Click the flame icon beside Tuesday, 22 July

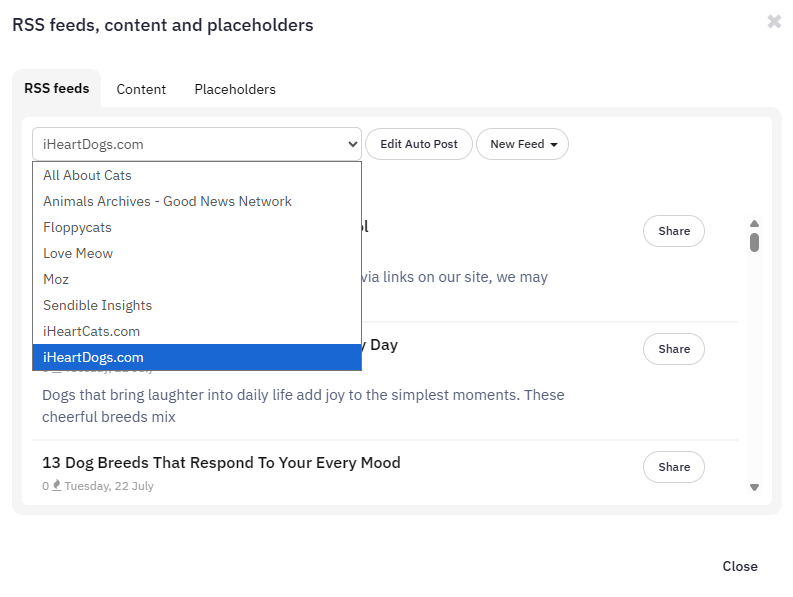(57, 485)
